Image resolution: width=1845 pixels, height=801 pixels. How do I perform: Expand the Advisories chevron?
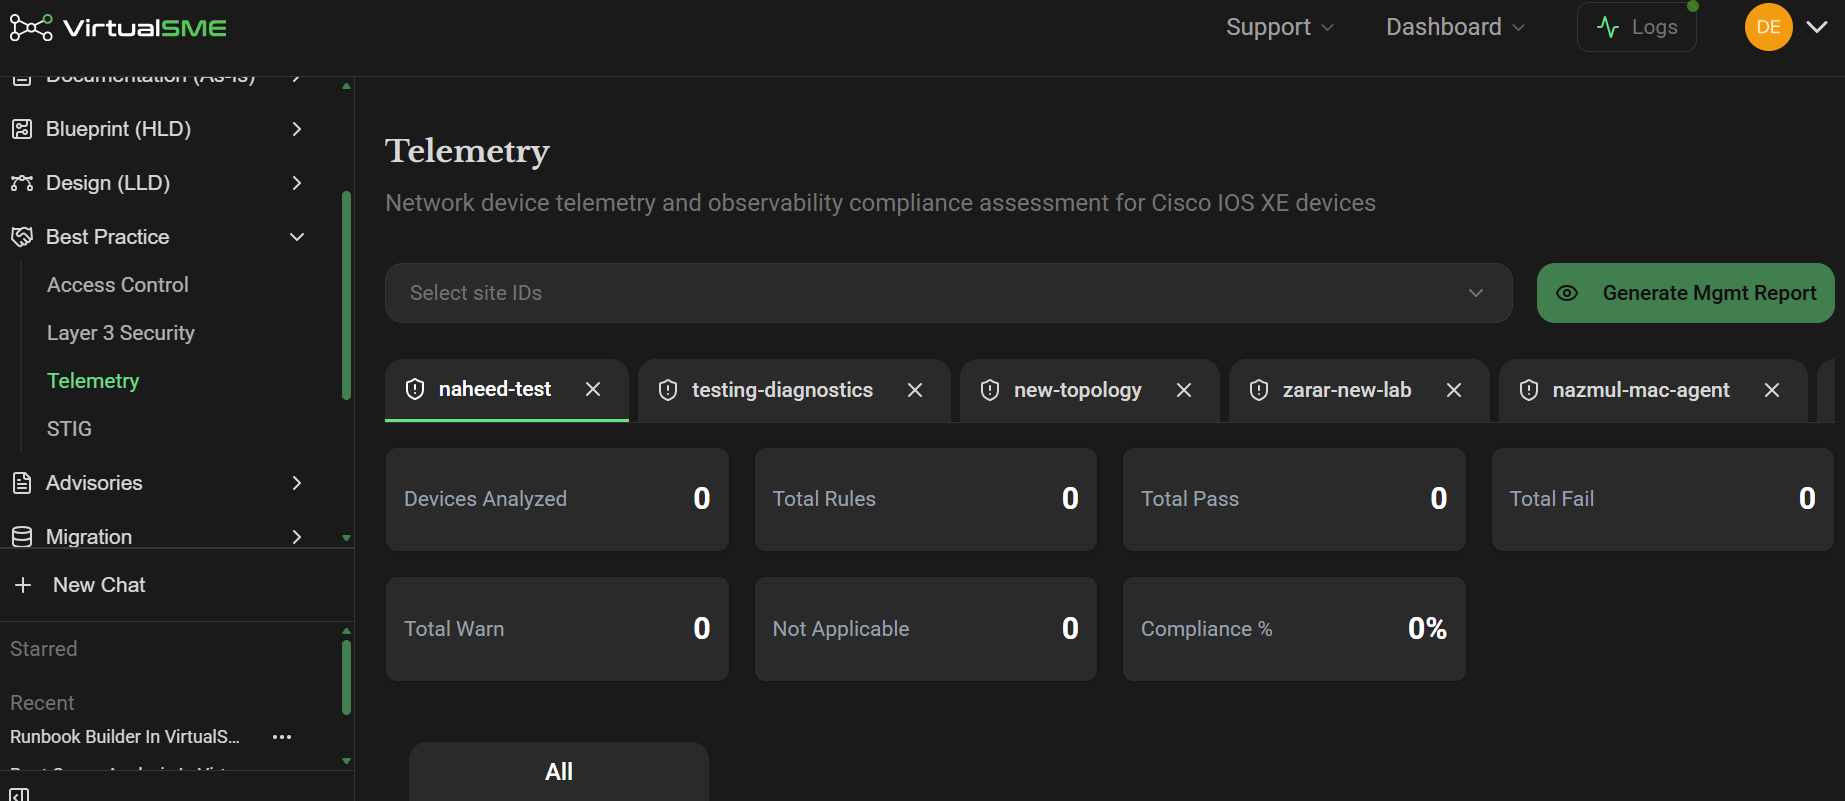pyautogui.click(x=296, y=483)
